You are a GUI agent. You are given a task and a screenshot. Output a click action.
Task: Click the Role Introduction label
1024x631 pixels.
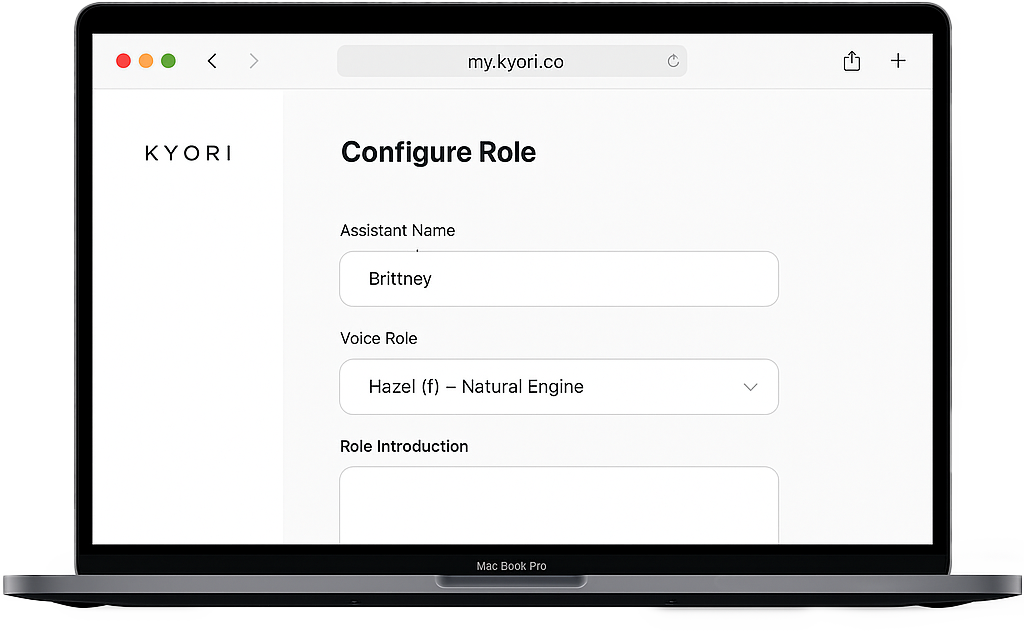[404, 446]
